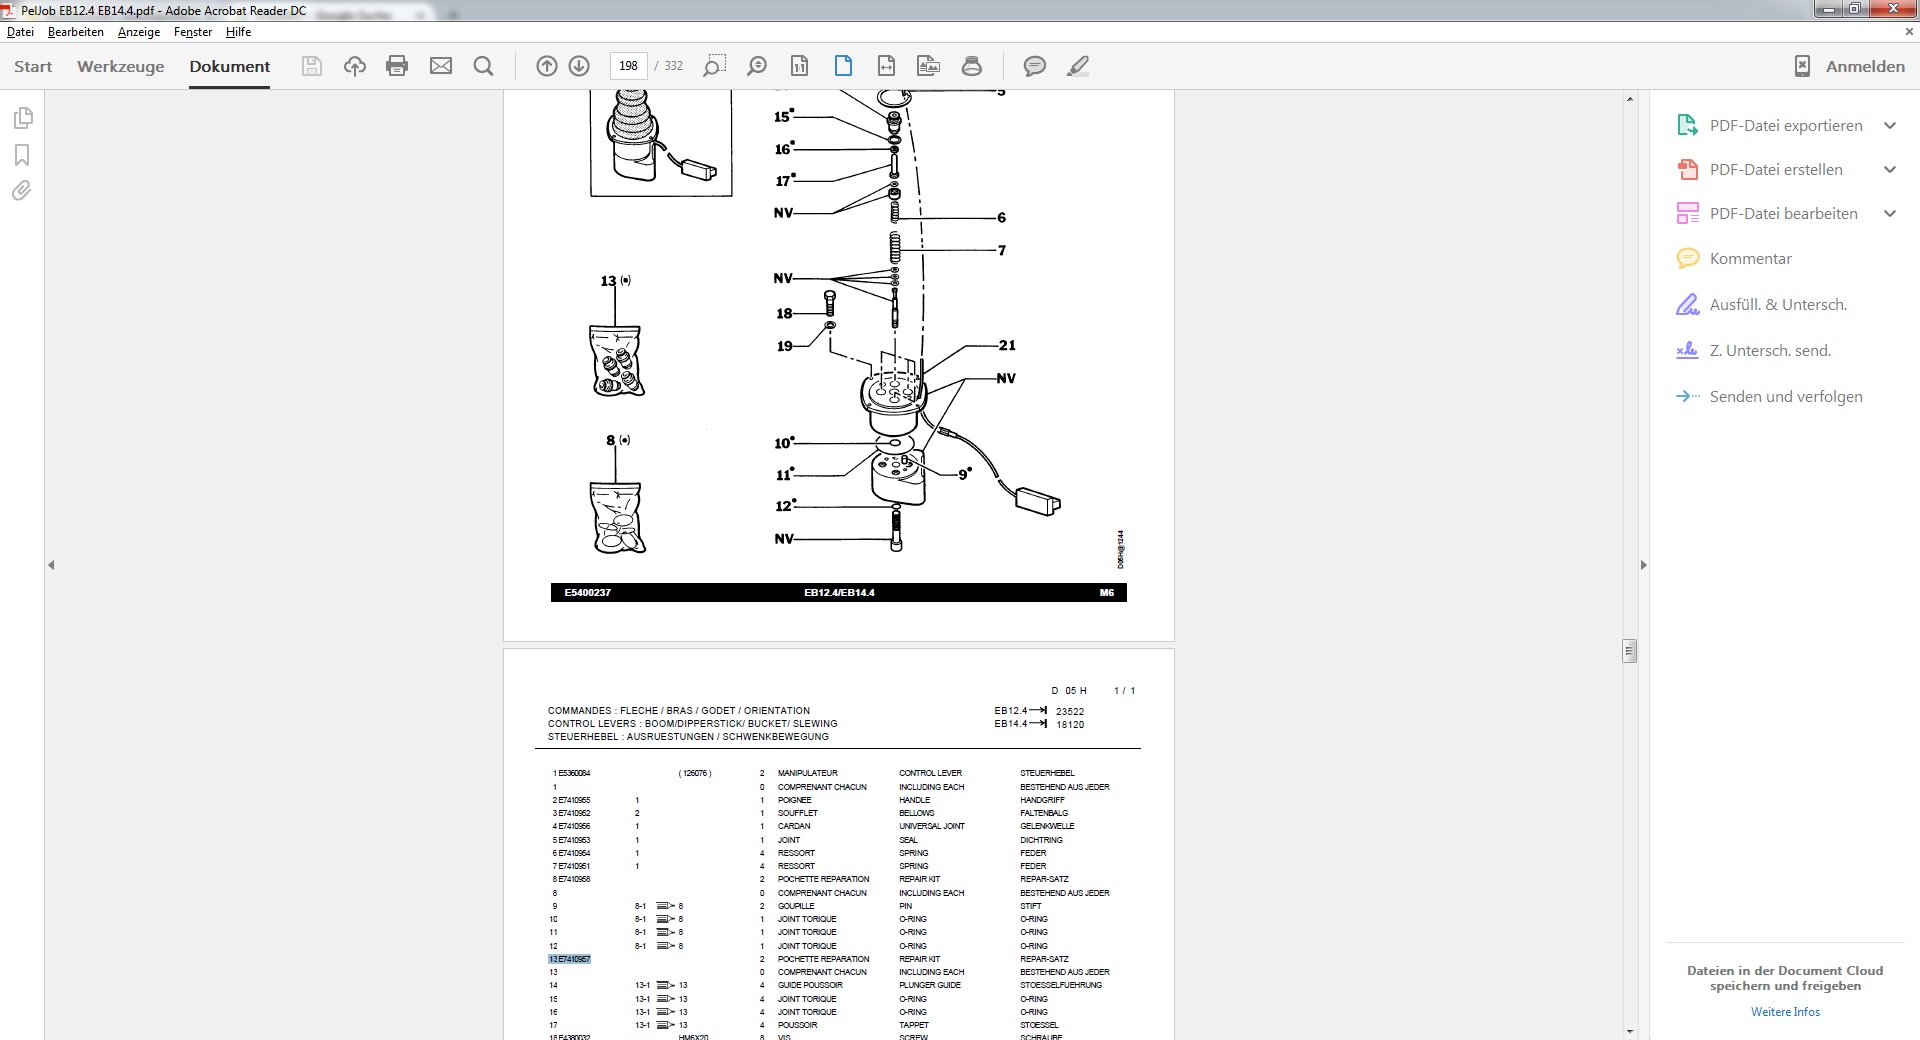Screen dimensions: 1920x1040
Task: Open the Hilfe menu
Action: click(238, 32)
